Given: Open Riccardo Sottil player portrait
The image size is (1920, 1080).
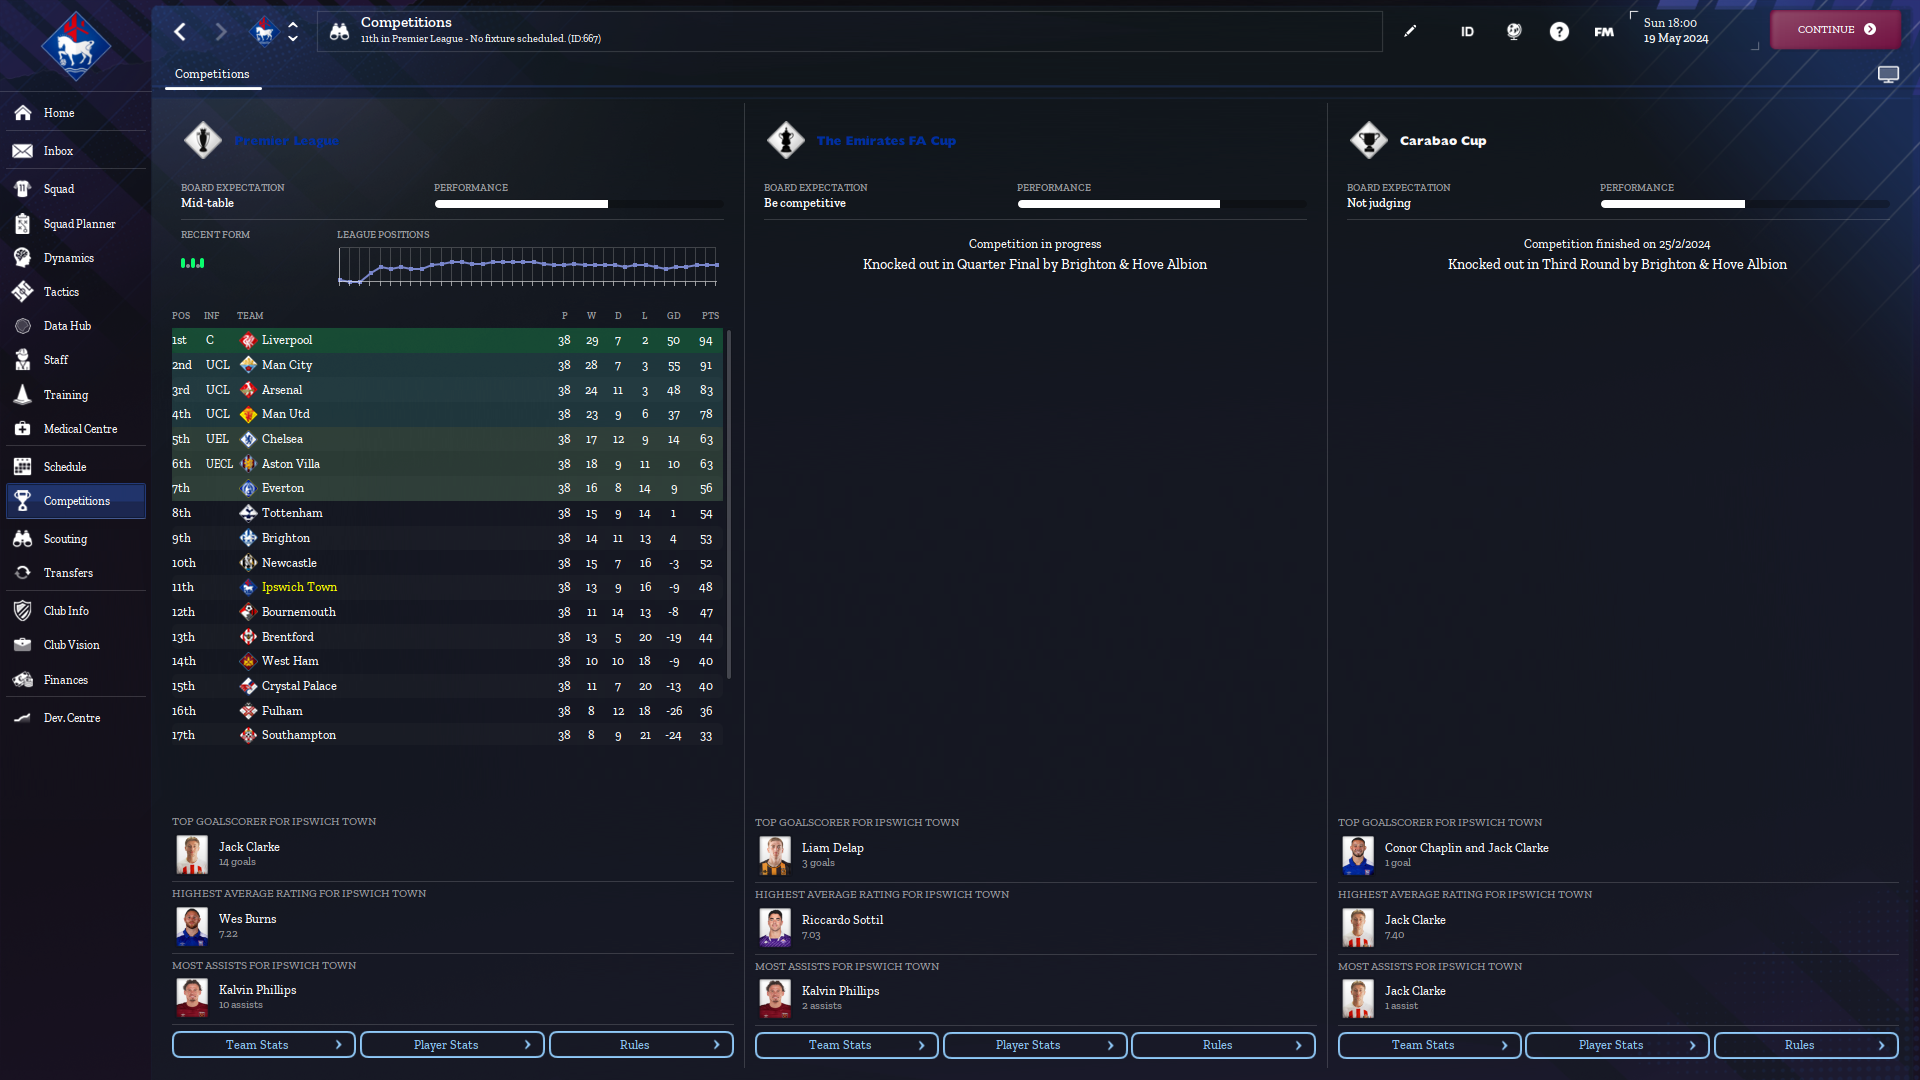Looking at the screenshot, I should point(775,927).
